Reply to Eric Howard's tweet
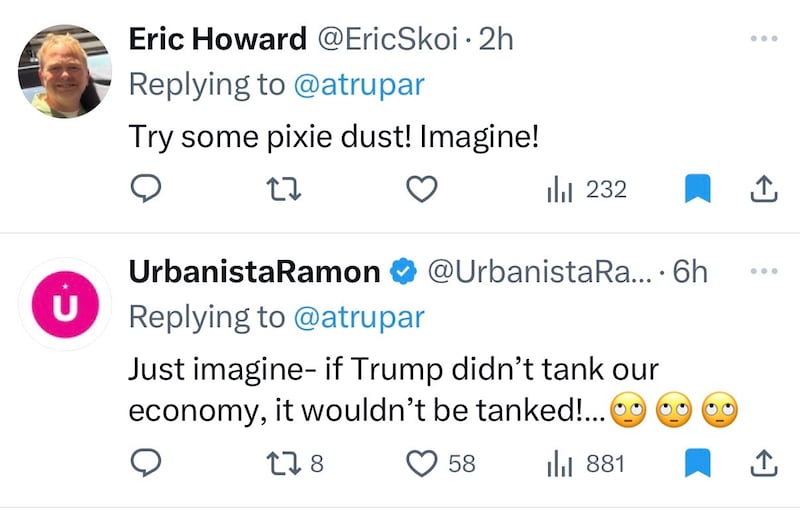The image size is (800, 519). pyautogui.click(x=145, y=188)
